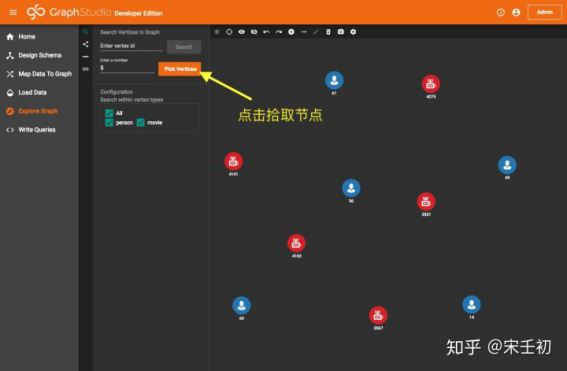Toggle the movie checkbox
This screenshot has width=567, height=371.
click(141, 123)
